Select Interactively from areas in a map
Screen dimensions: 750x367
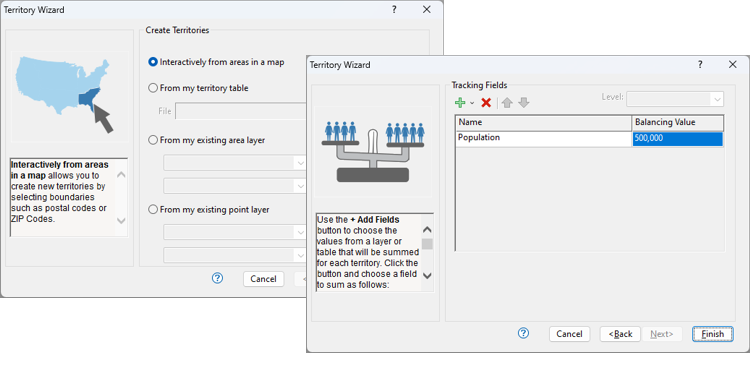pyautogui.click(x=217, y=62)
